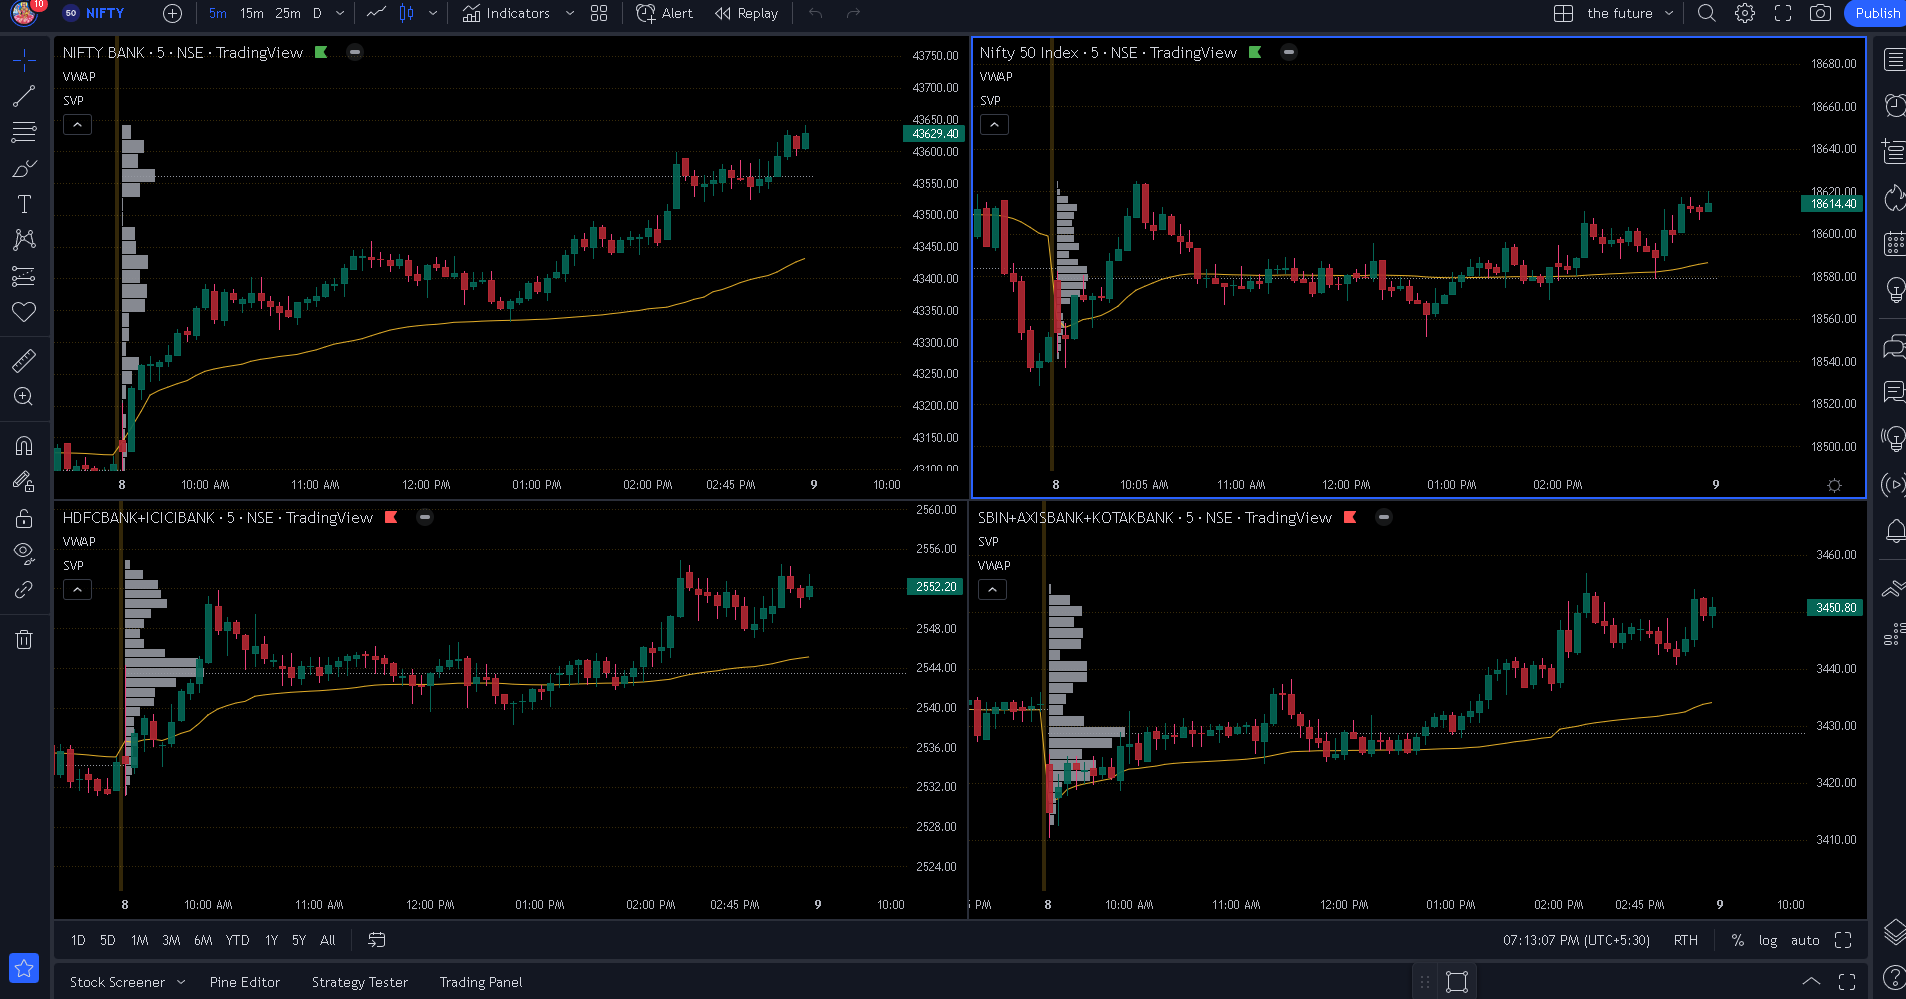Image resolution: width=1906 pixels, height=999 pixels.
Task: Remove all drawings with the trash icon
Action: point(24,638)
